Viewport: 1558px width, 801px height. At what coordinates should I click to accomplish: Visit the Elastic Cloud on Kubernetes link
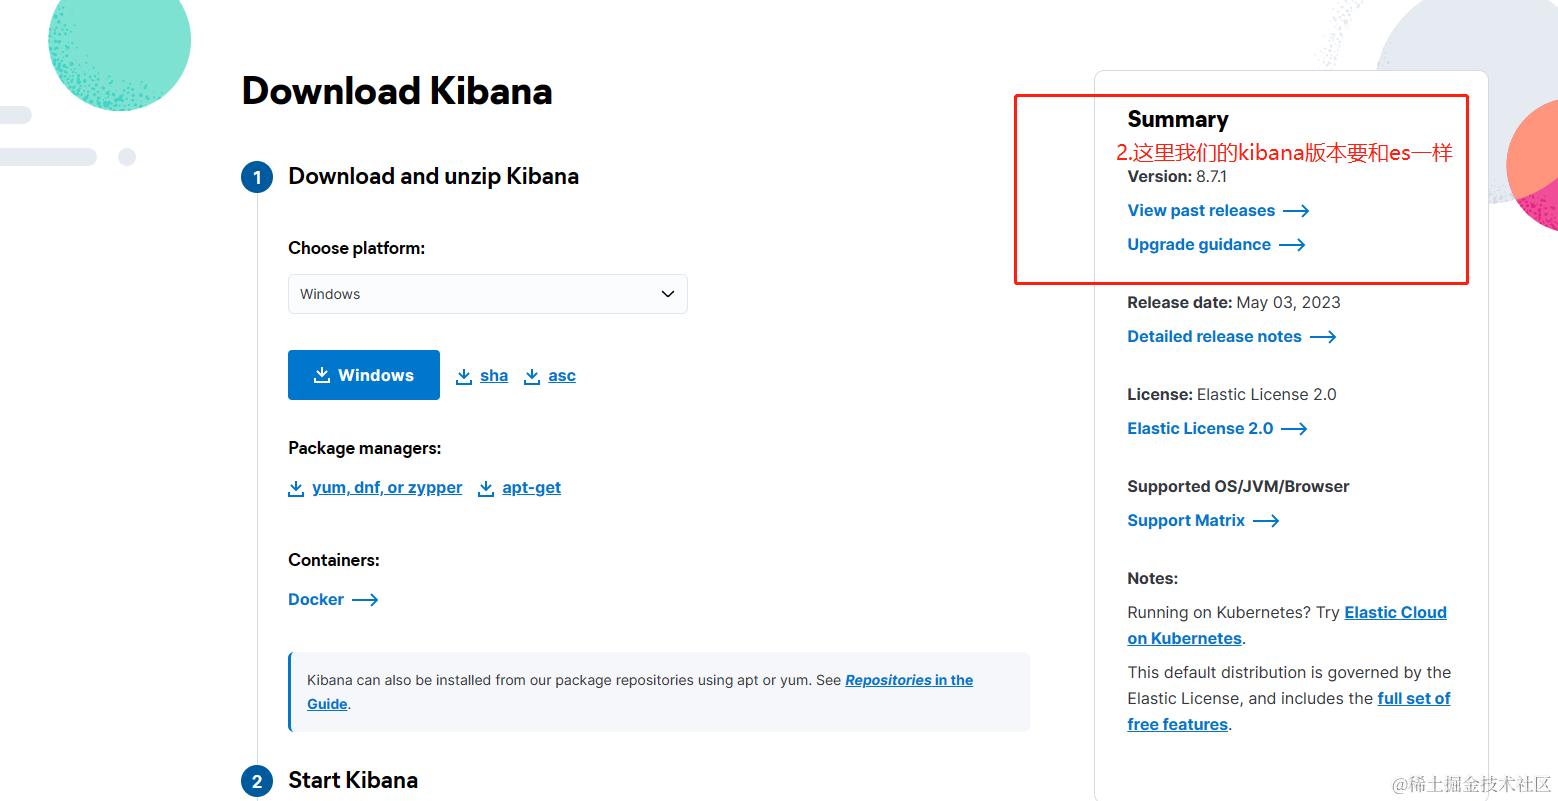1395,613
